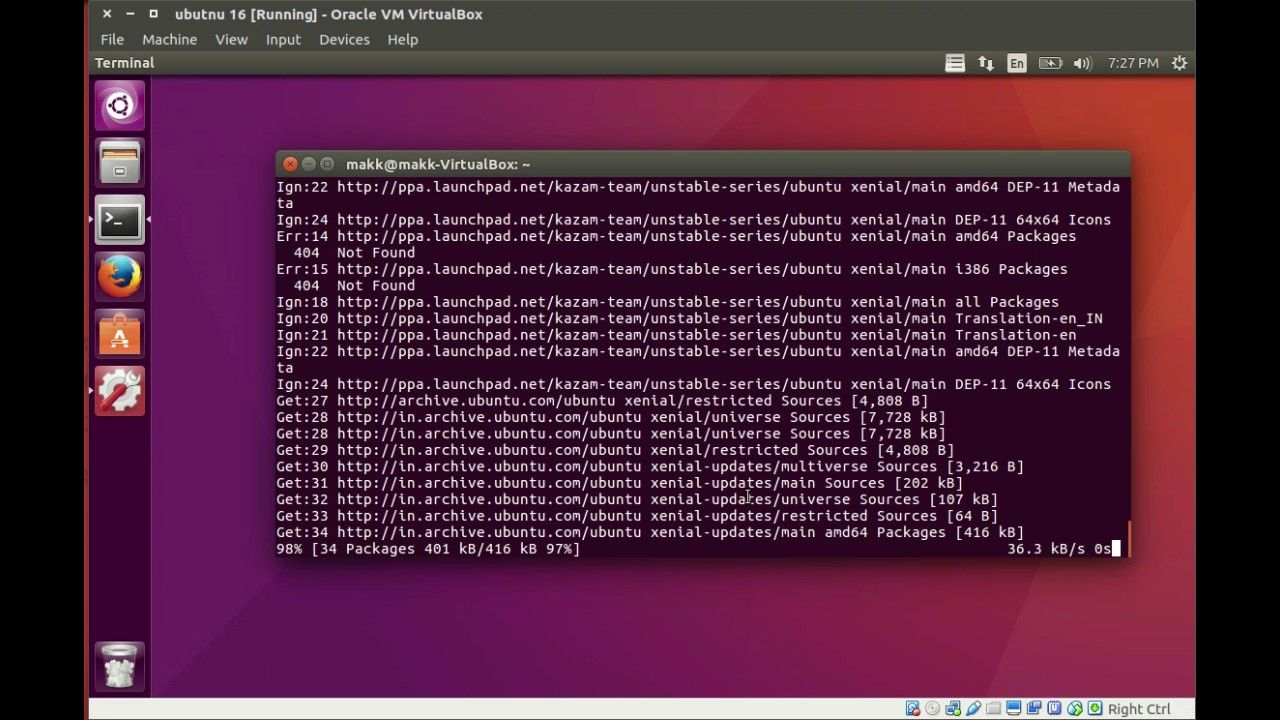Open the sound volume indicator
This screenshot has height=720, width=1280.
pyautogui.click(x=1082, y=63)
